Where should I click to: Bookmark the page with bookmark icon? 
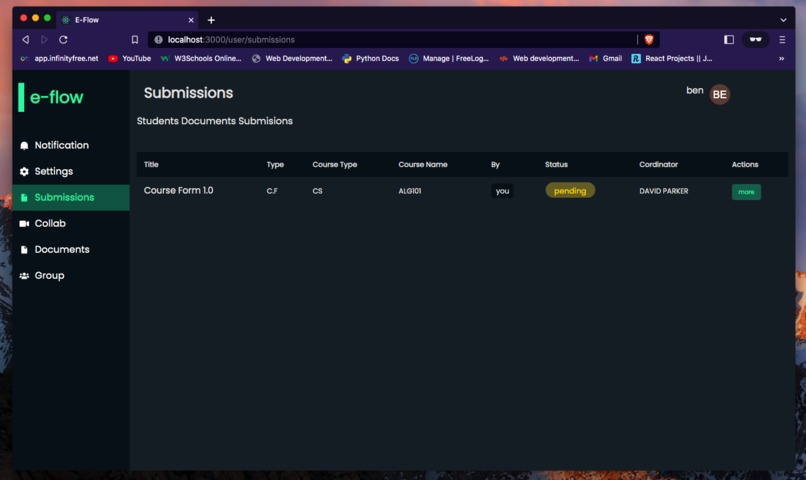point(135,40)
